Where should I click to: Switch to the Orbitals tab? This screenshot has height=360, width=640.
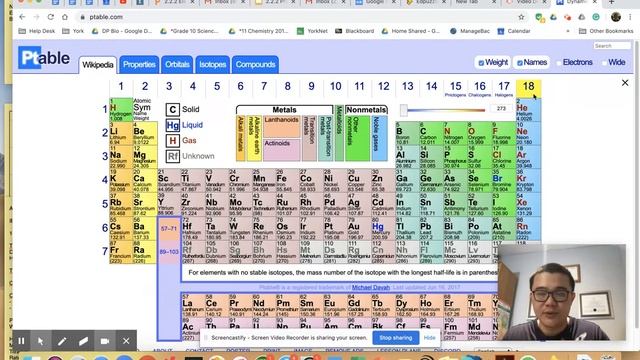coord(177,64)
